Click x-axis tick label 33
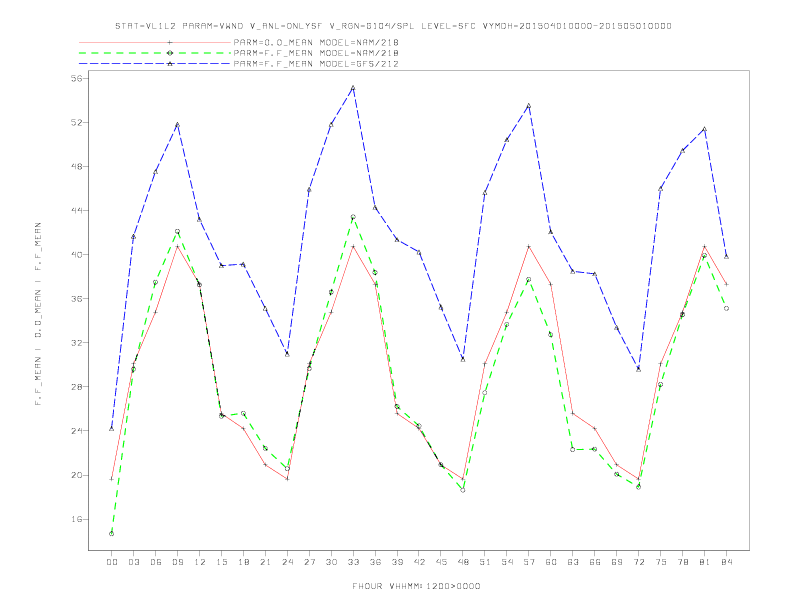This screenshot has height=612, width=792. click(x=353, y=562)
